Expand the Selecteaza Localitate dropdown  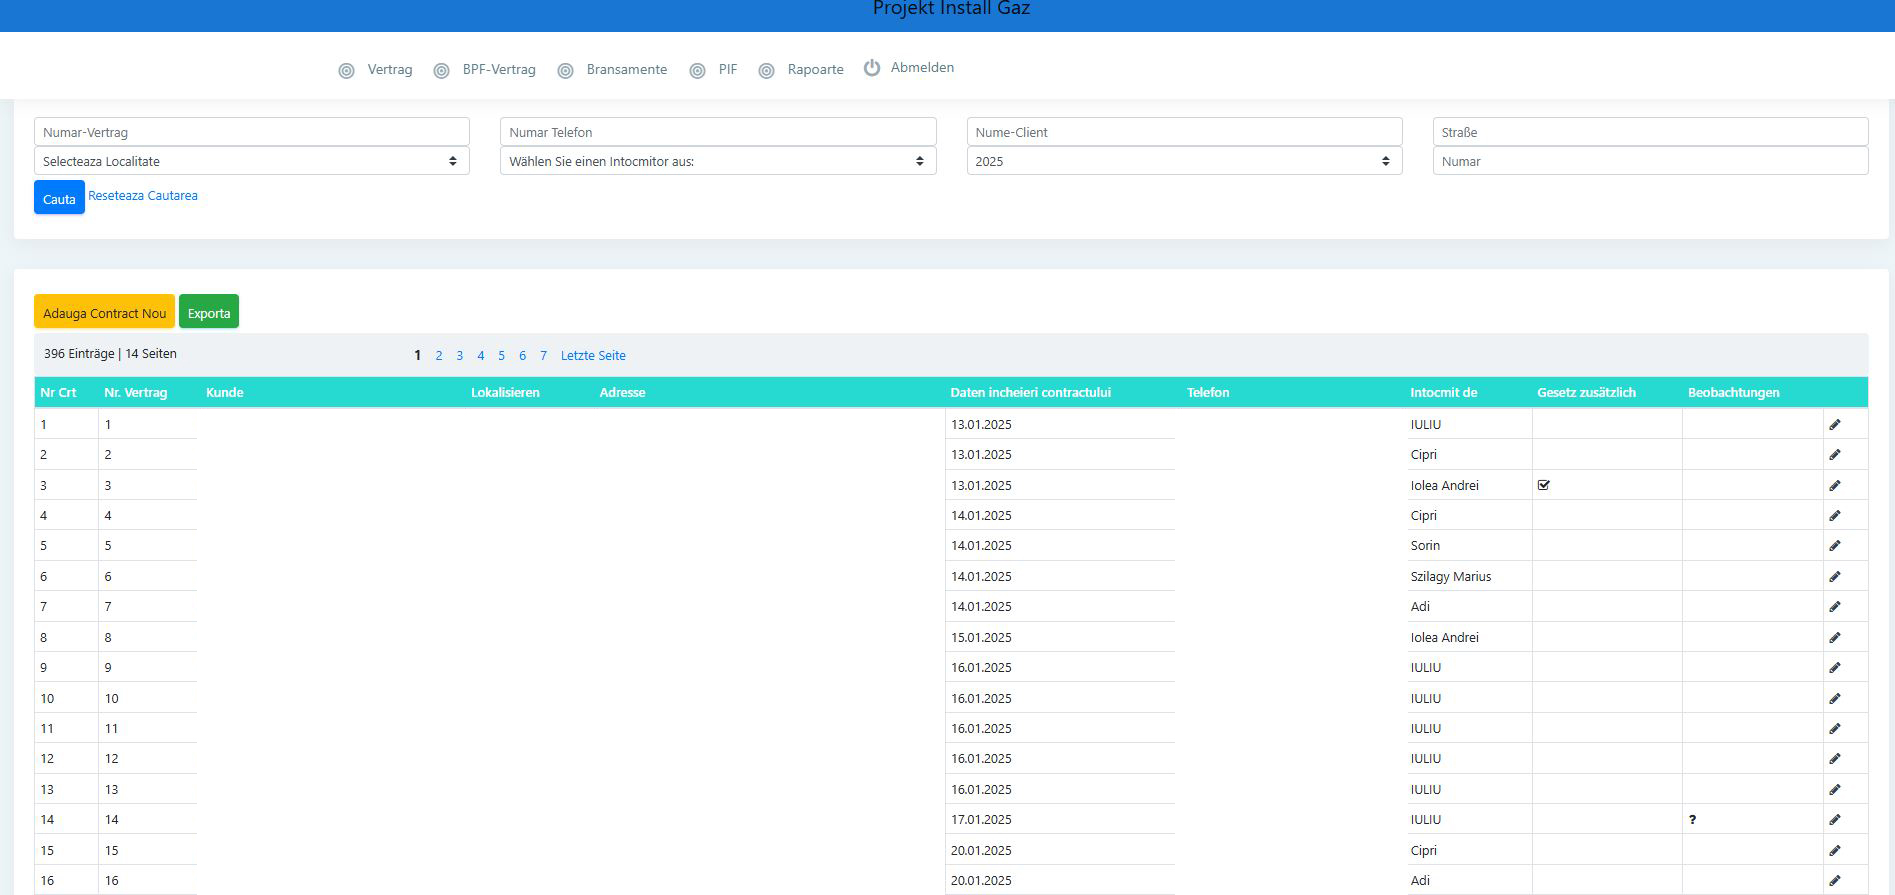251,161
